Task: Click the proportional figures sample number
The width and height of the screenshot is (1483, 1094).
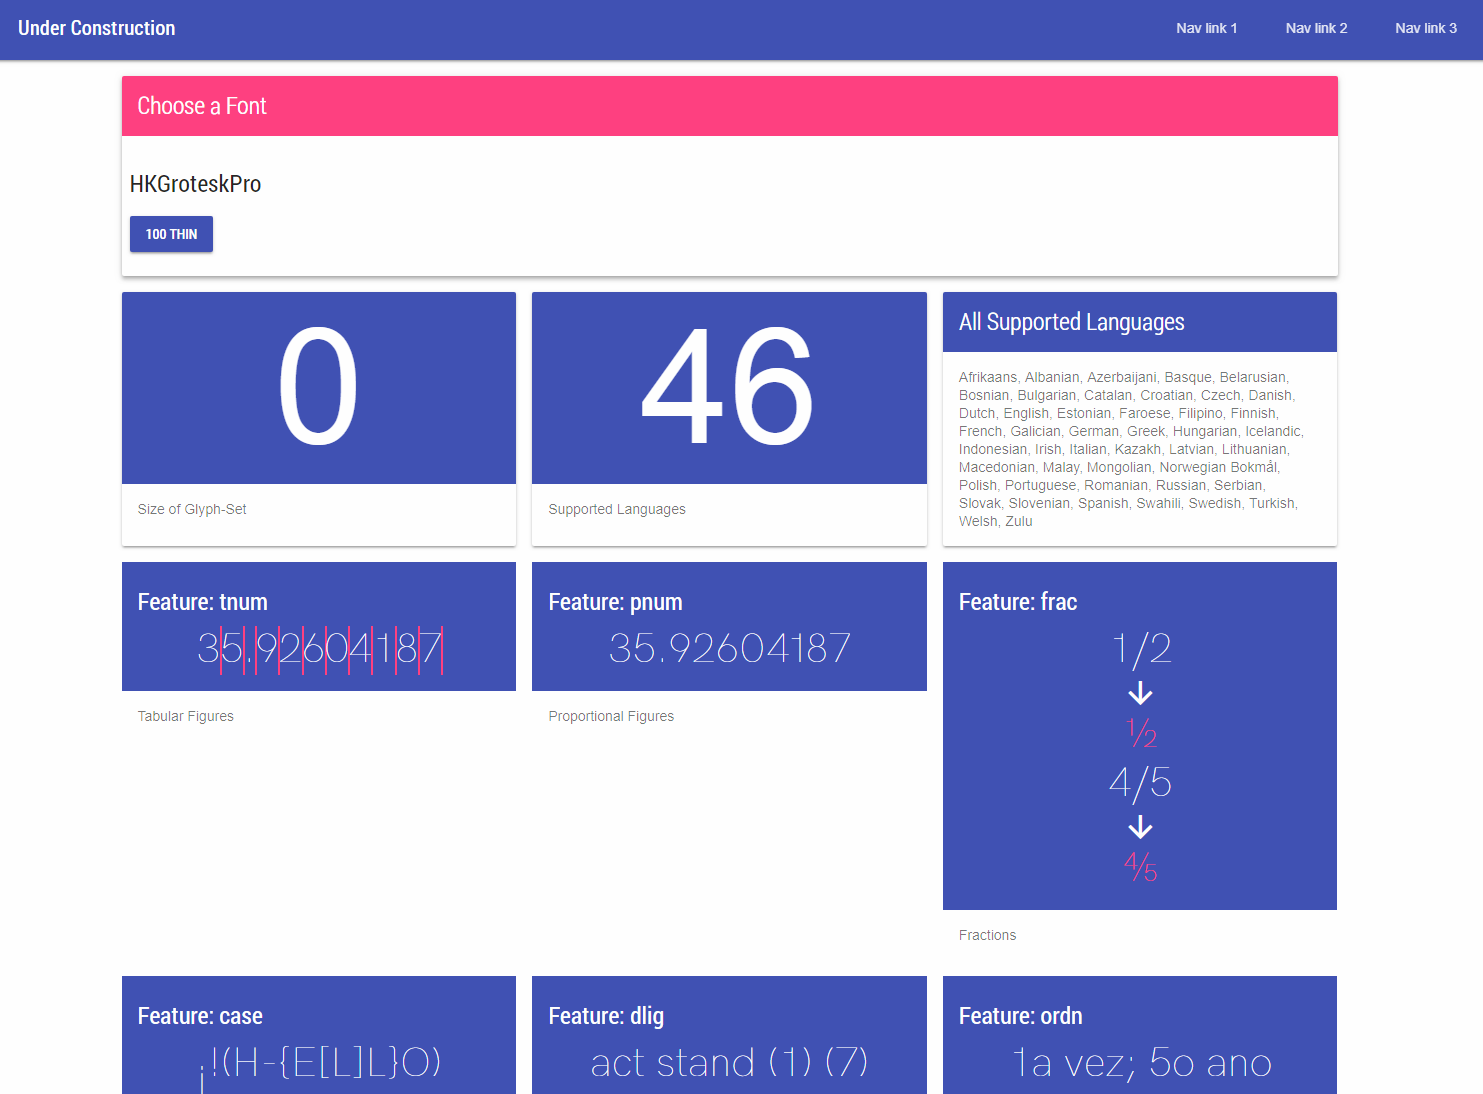Action: [x=729, y=648]
